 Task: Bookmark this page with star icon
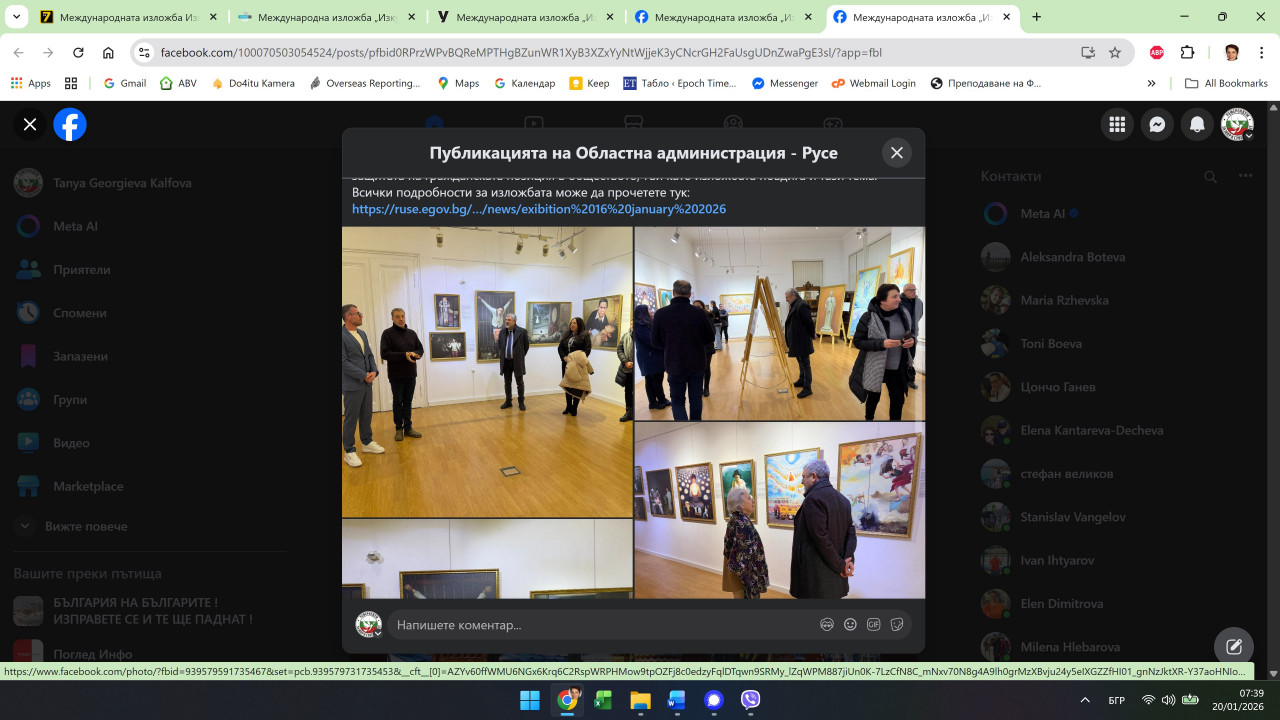pos(1115,53)
